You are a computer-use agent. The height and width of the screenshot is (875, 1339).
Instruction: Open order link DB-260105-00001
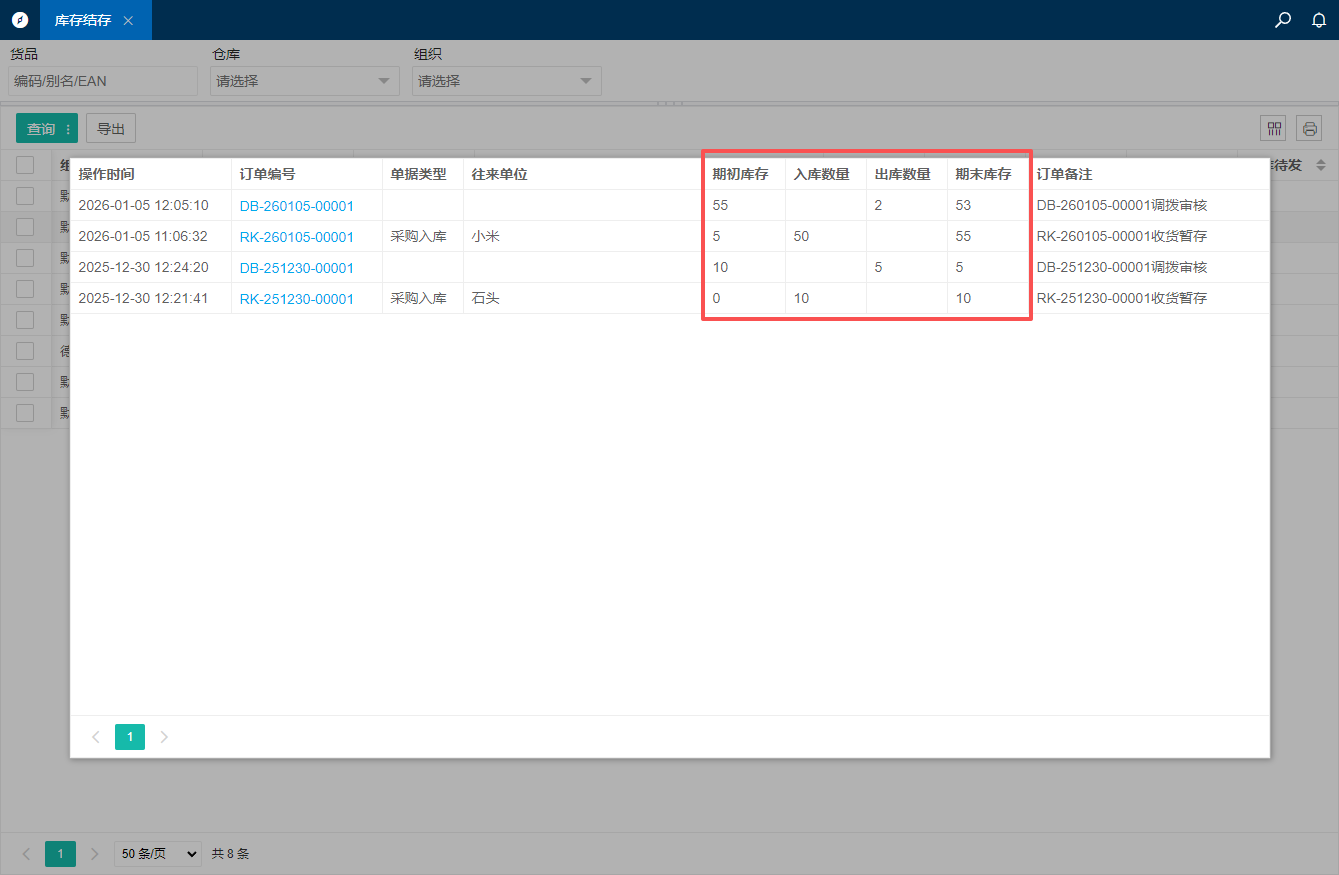click(296, 206)
